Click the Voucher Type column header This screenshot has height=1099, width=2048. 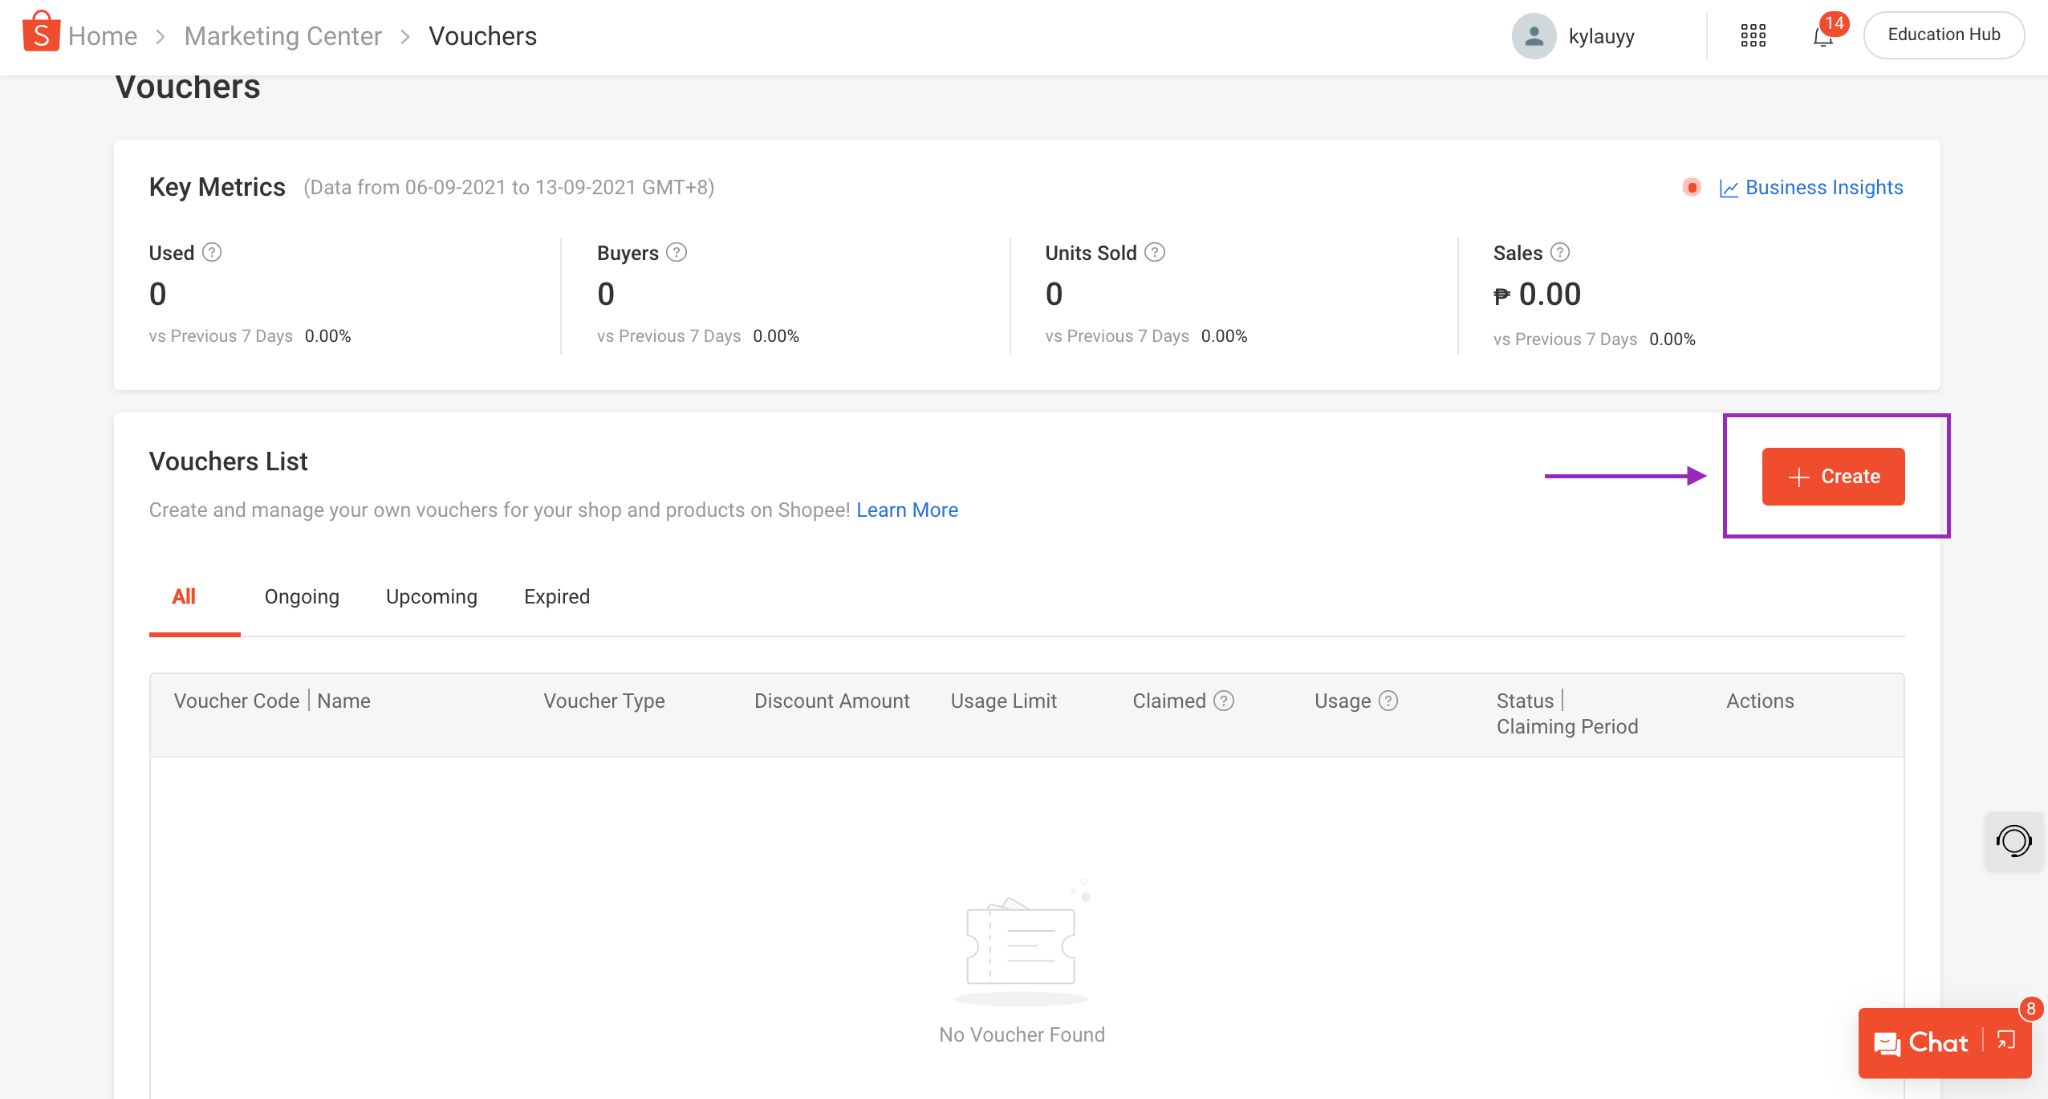604,701
